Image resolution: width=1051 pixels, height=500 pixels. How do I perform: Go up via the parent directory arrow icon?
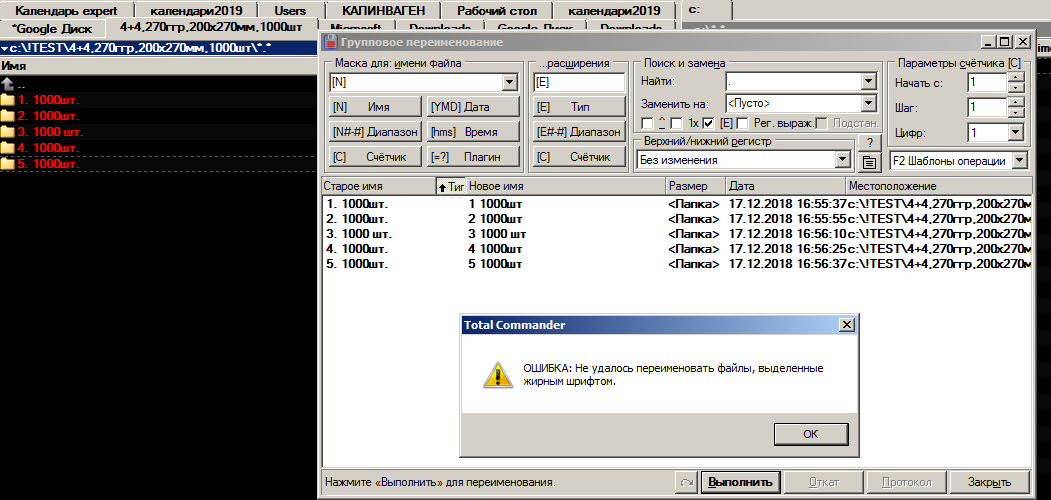(x=7, y=84)
